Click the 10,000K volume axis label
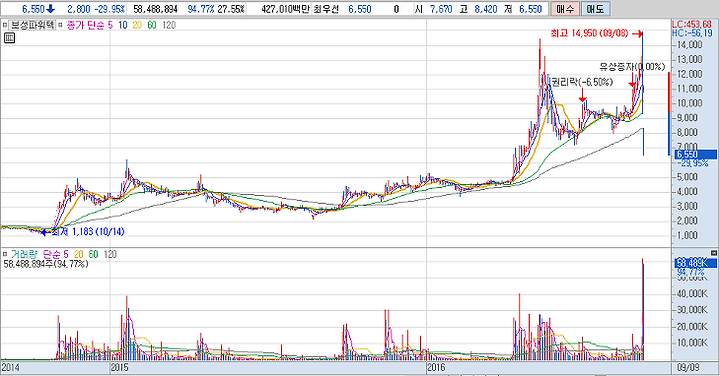Viewport: 720px width, 376px height. pyautogui.click(x=692, y=343)
